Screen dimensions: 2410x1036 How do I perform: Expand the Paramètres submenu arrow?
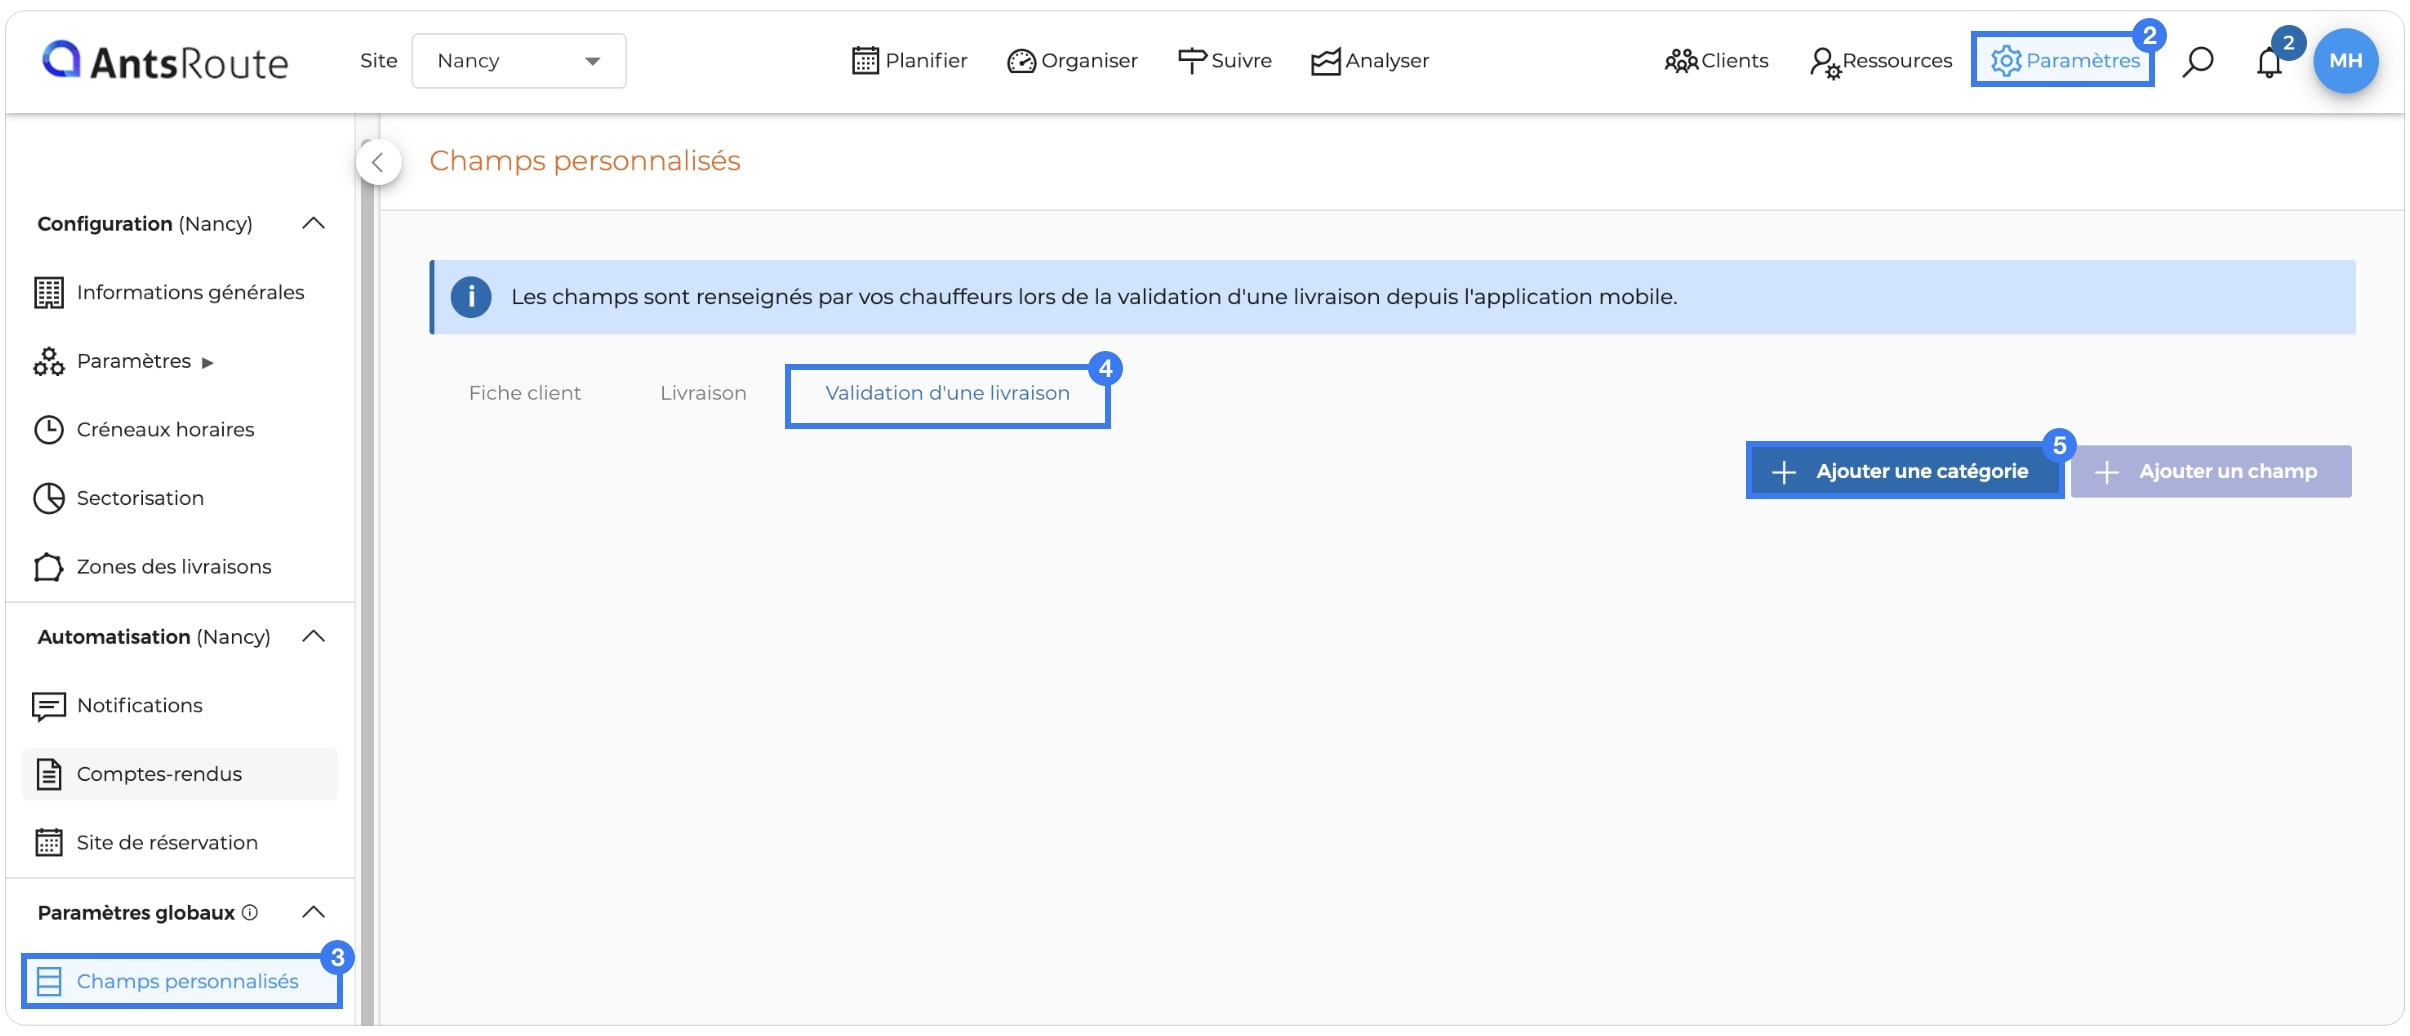coord(207,362)
